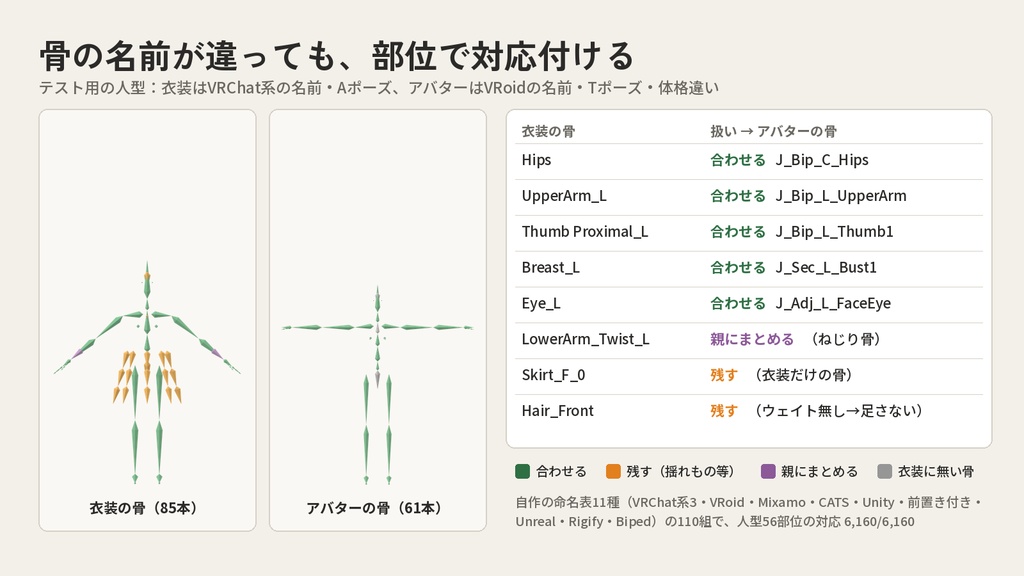Click J_Bip_L_UpperArm bone name
The image size is (1024, 576).
841,196
